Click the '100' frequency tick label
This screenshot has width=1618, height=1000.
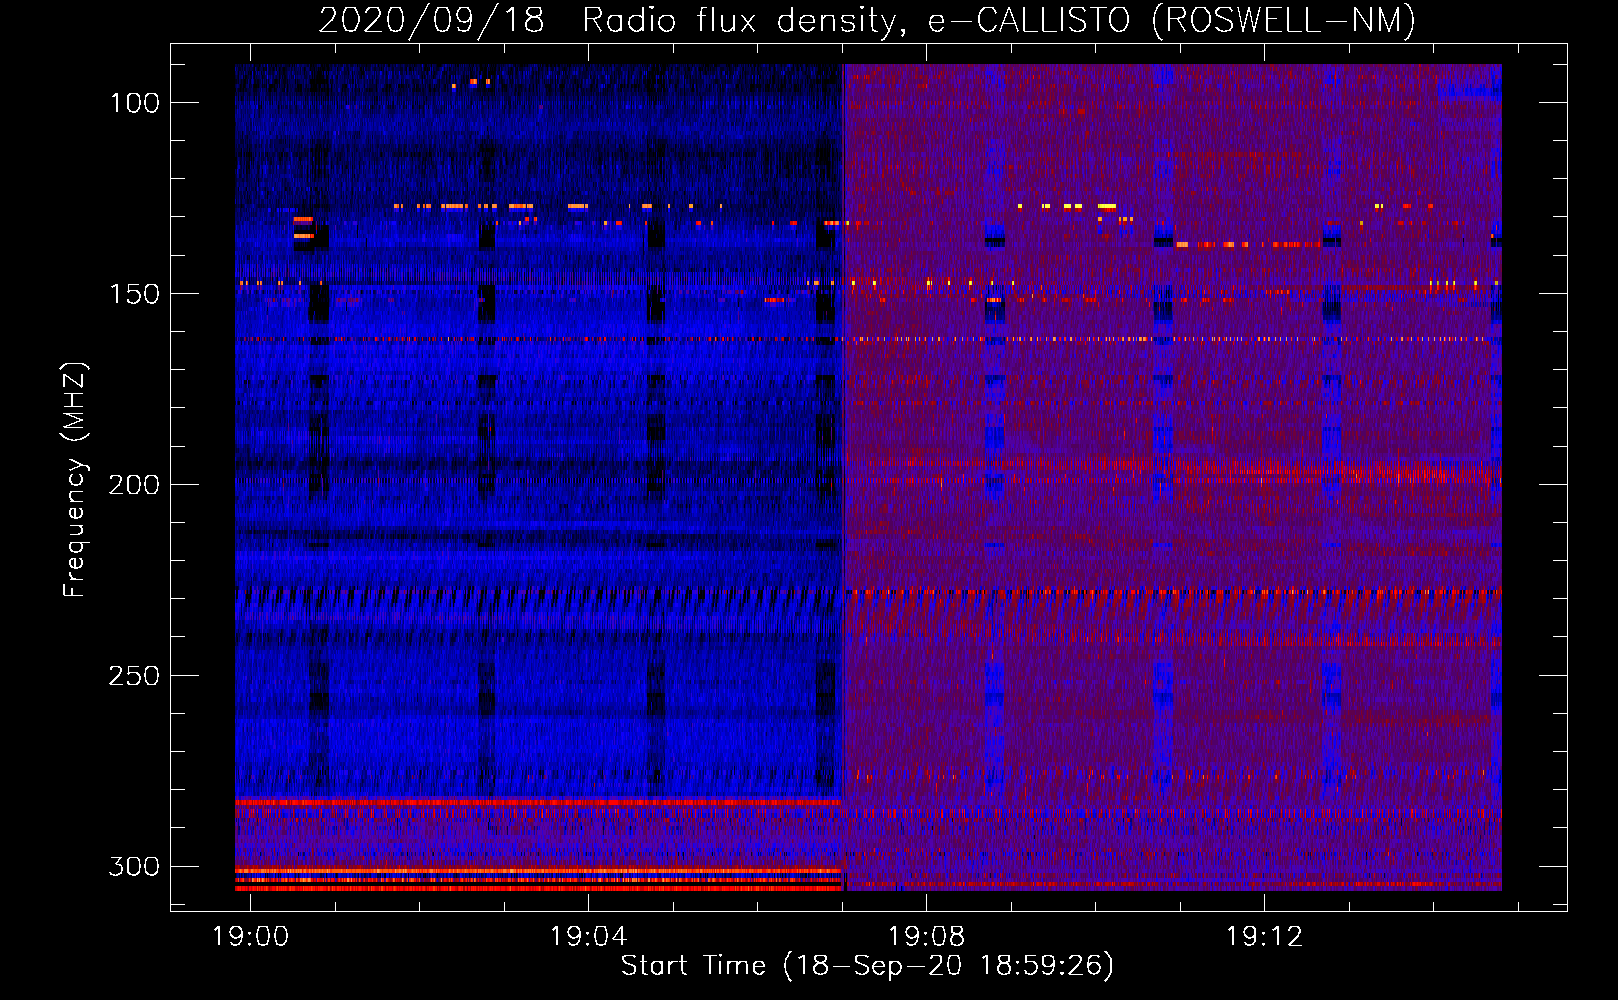134,103
